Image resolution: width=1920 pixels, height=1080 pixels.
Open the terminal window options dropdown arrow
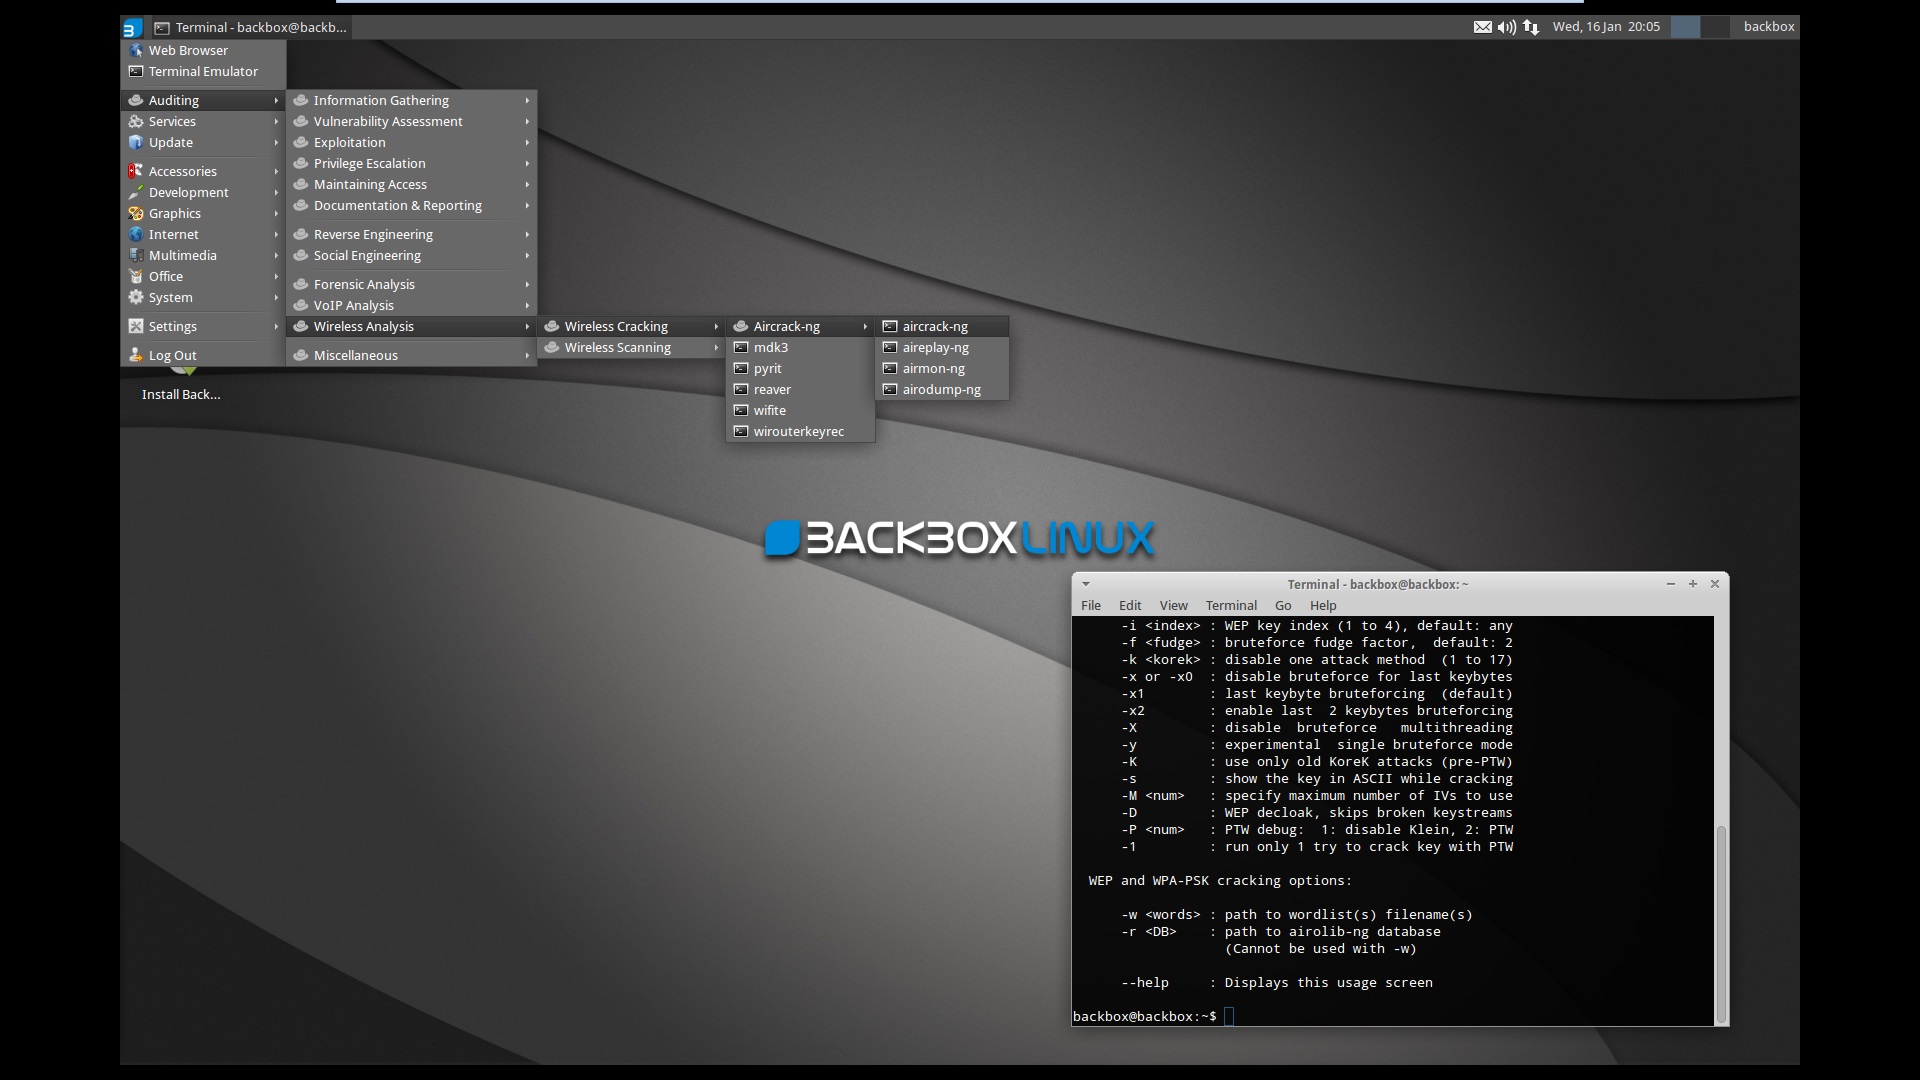[x=1086, y=584]
